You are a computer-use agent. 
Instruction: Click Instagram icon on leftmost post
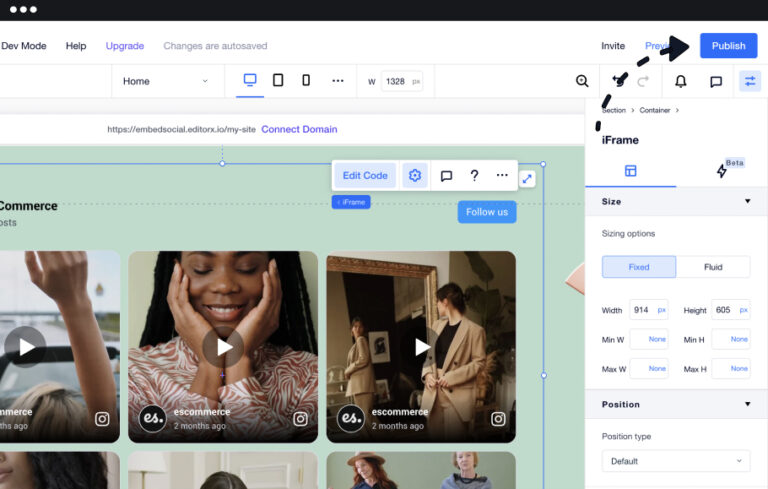pyautogui.click(x=102, y=419)
